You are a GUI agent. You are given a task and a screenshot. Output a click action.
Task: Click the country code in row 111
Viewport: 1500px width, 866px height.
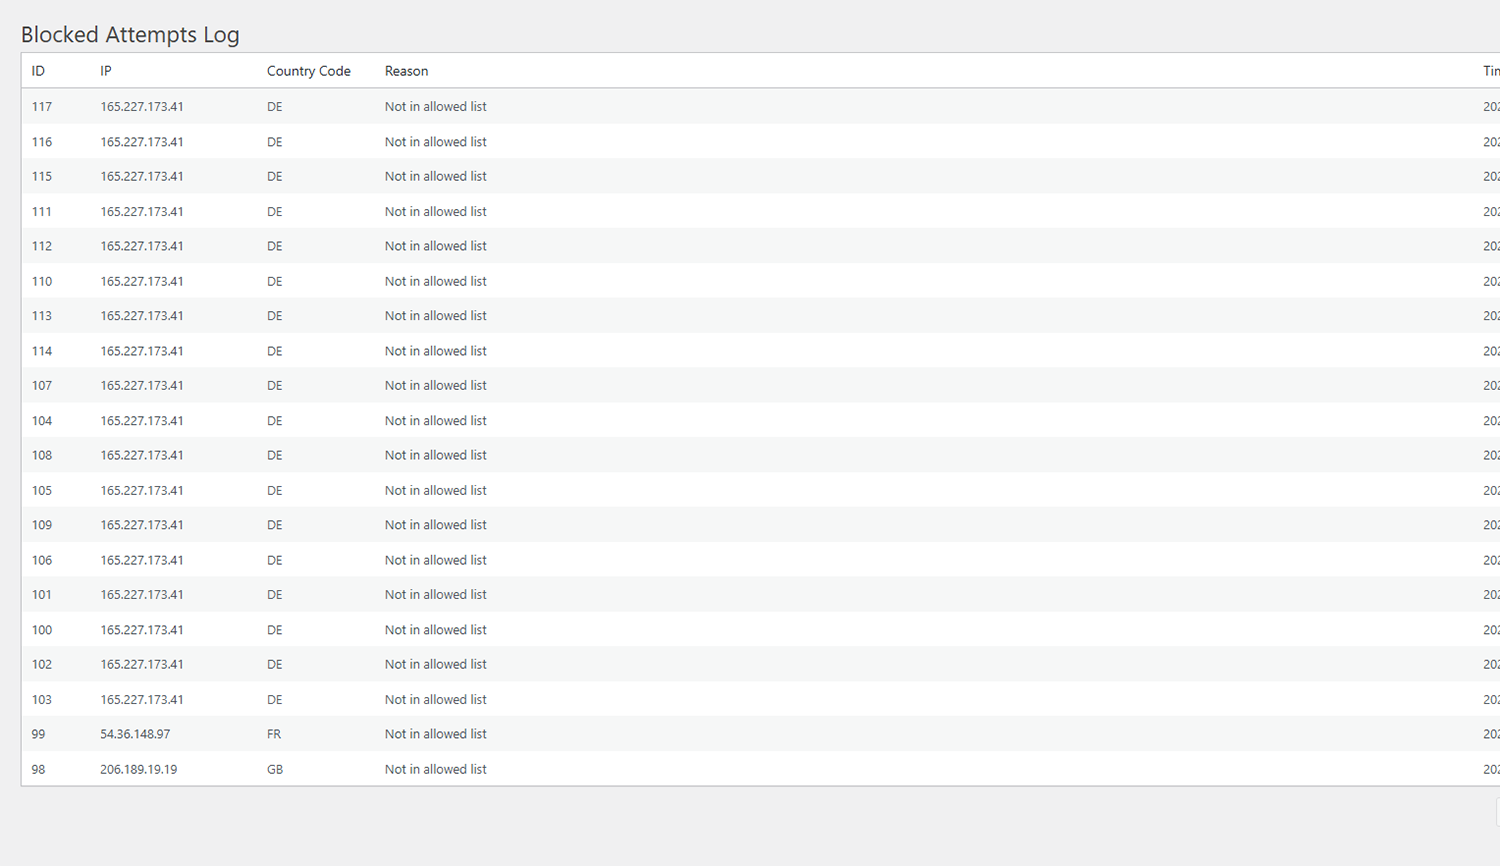pos(275,212)
